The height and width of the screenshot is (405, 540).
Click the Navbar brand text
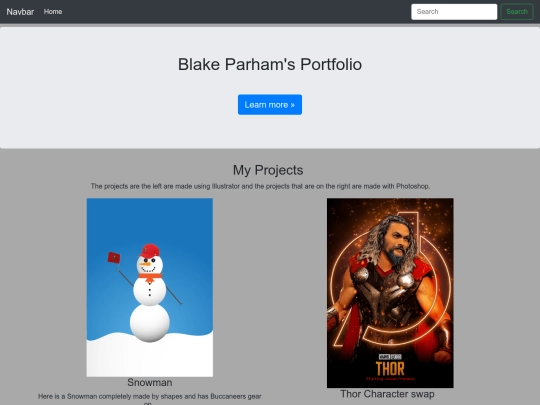point(20,12)
